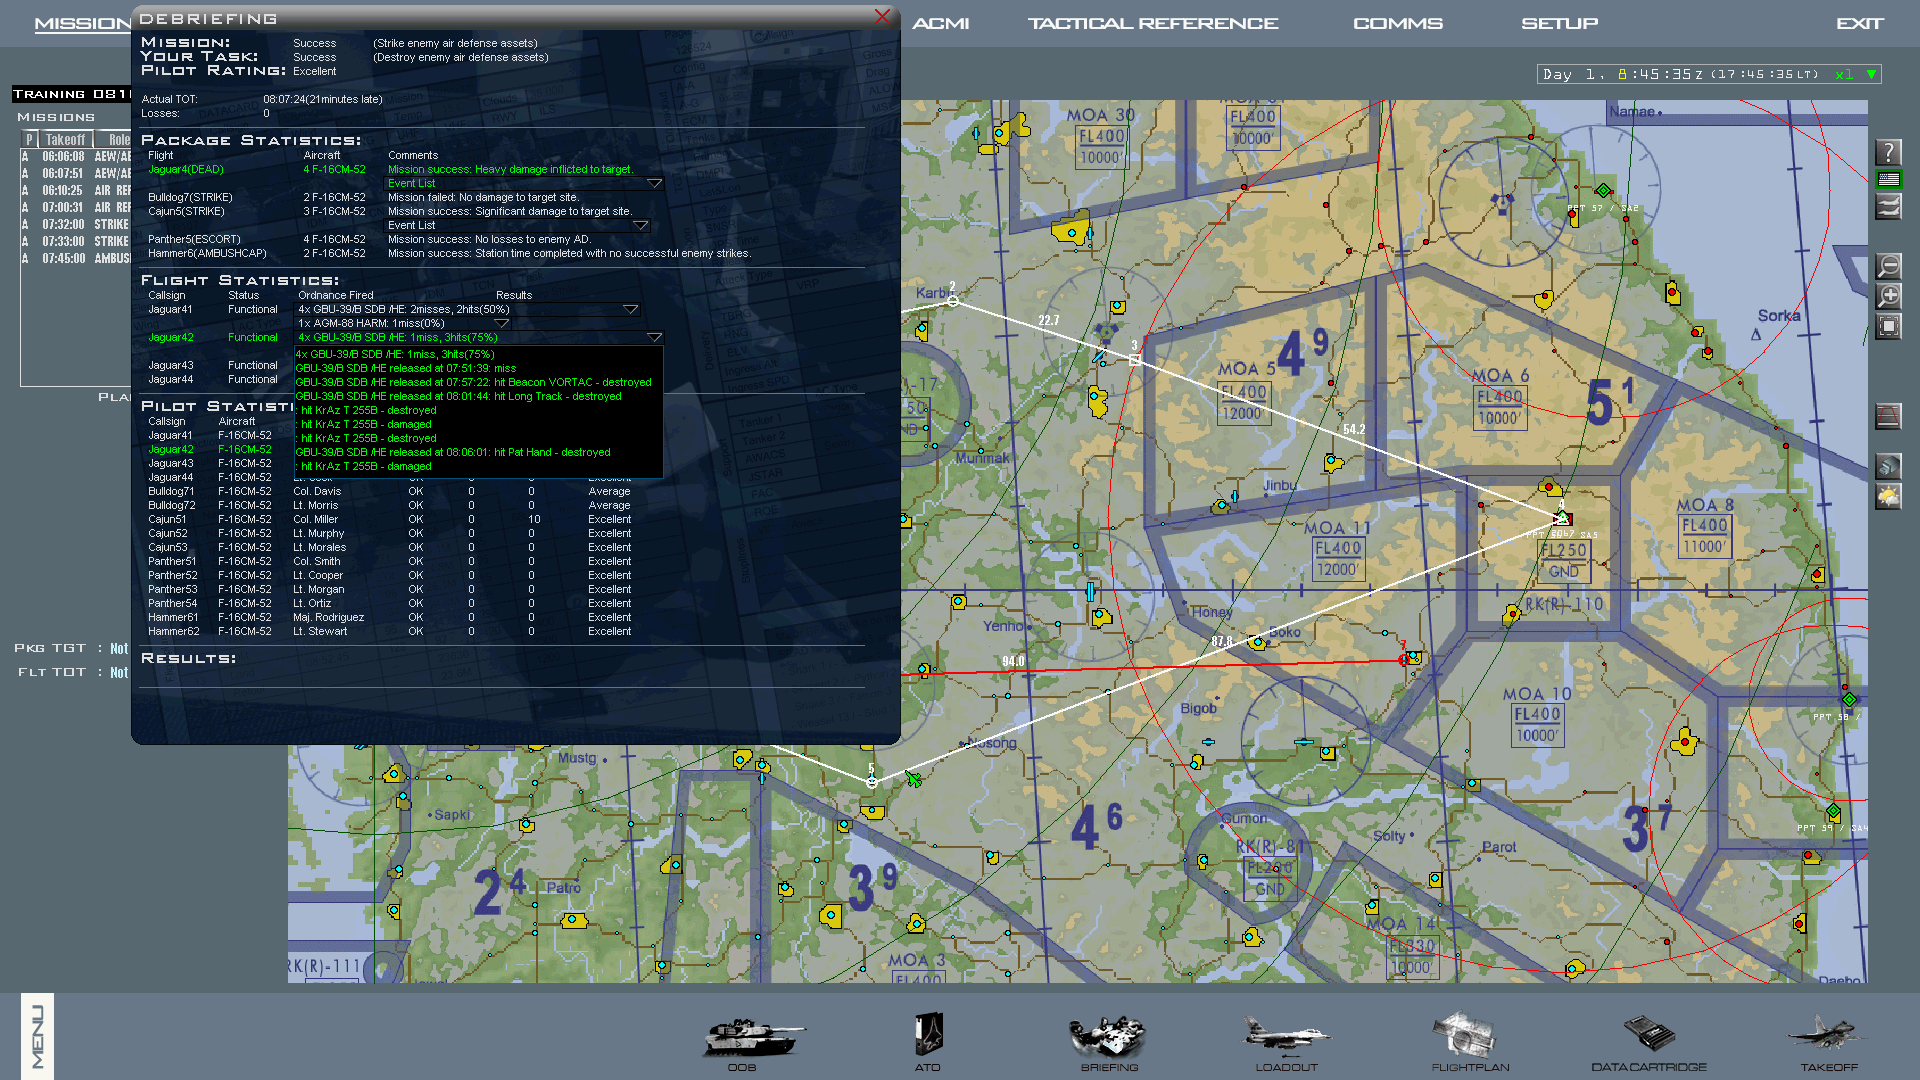
Task: Select Bulldog71 pilot row Col. Davis
Action: click(x=390, y=492)
